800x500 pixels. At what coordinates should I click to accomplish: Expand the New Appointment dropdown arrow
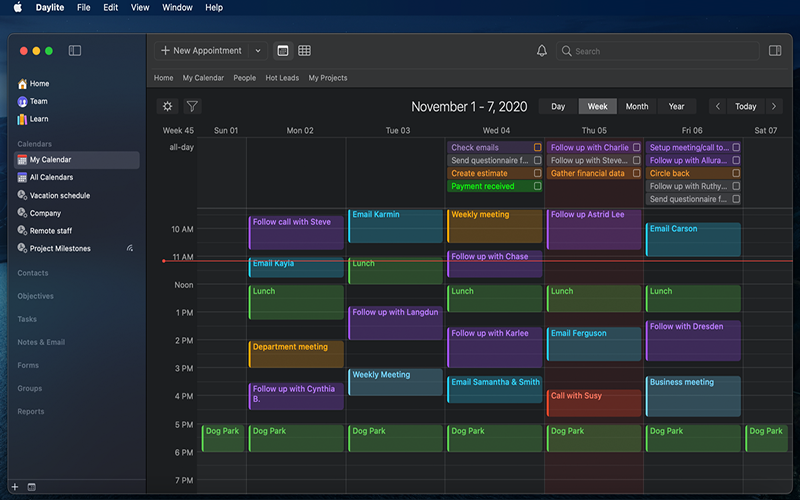point(258,51)
